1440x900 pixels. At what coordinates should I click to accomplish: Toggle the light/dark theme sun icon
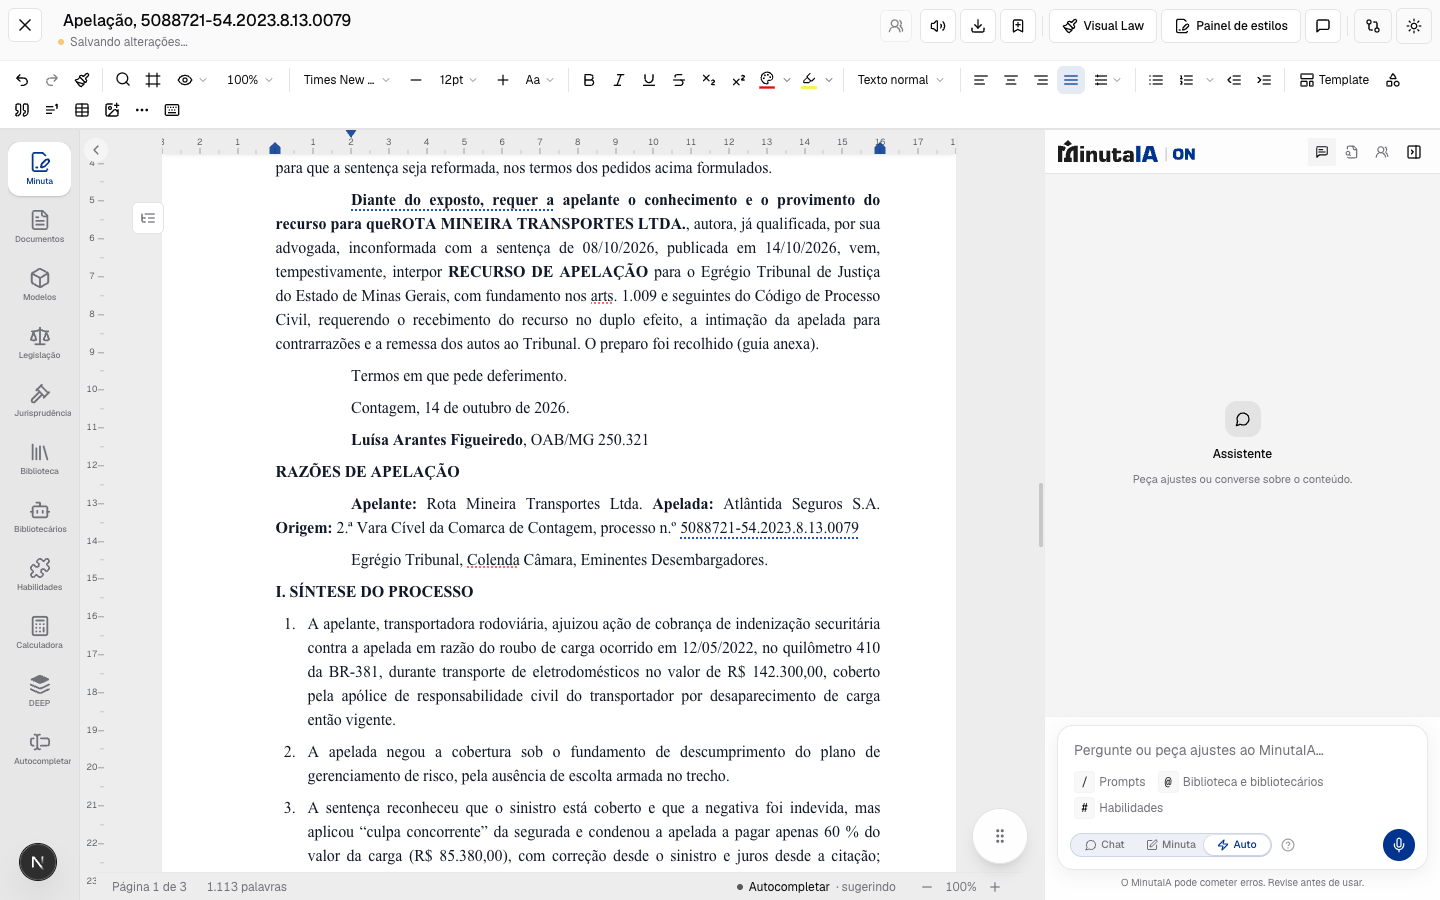pos(1414,26)
